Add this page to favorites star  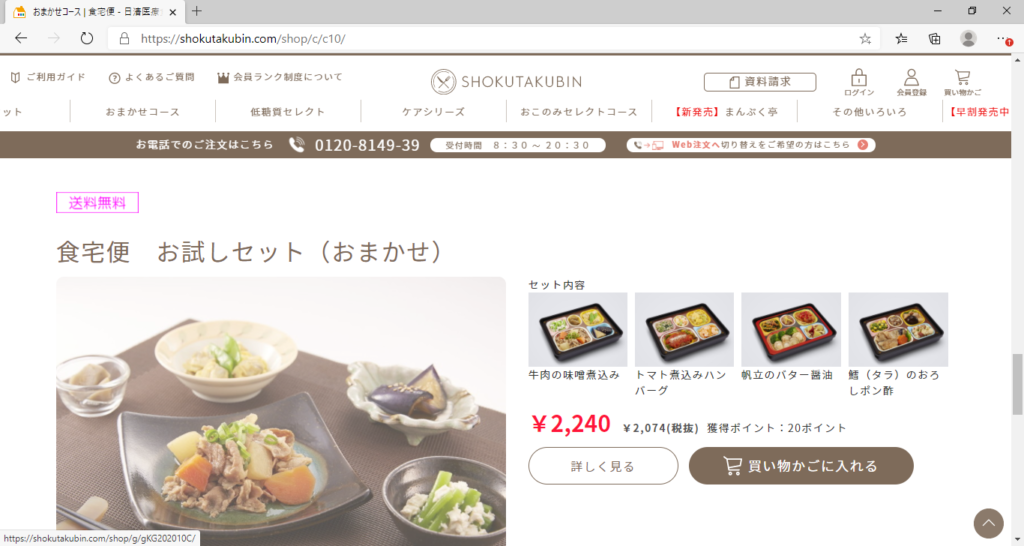point(865,39)
